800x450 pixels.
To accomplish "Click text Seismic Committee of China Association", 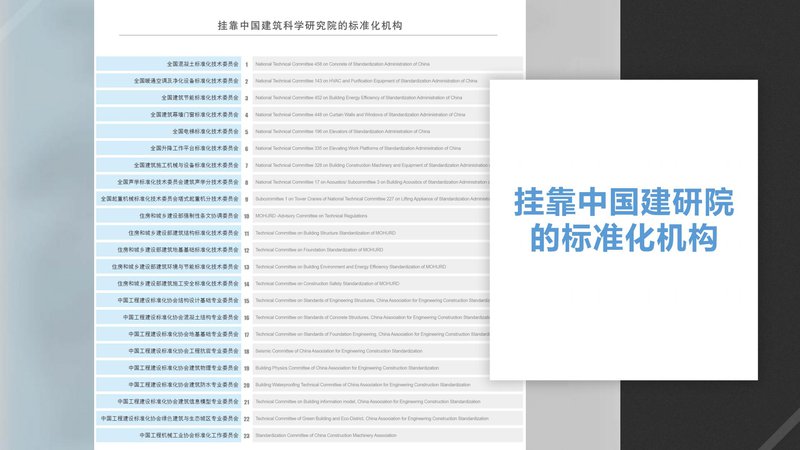I will click(x=339, y=351).
